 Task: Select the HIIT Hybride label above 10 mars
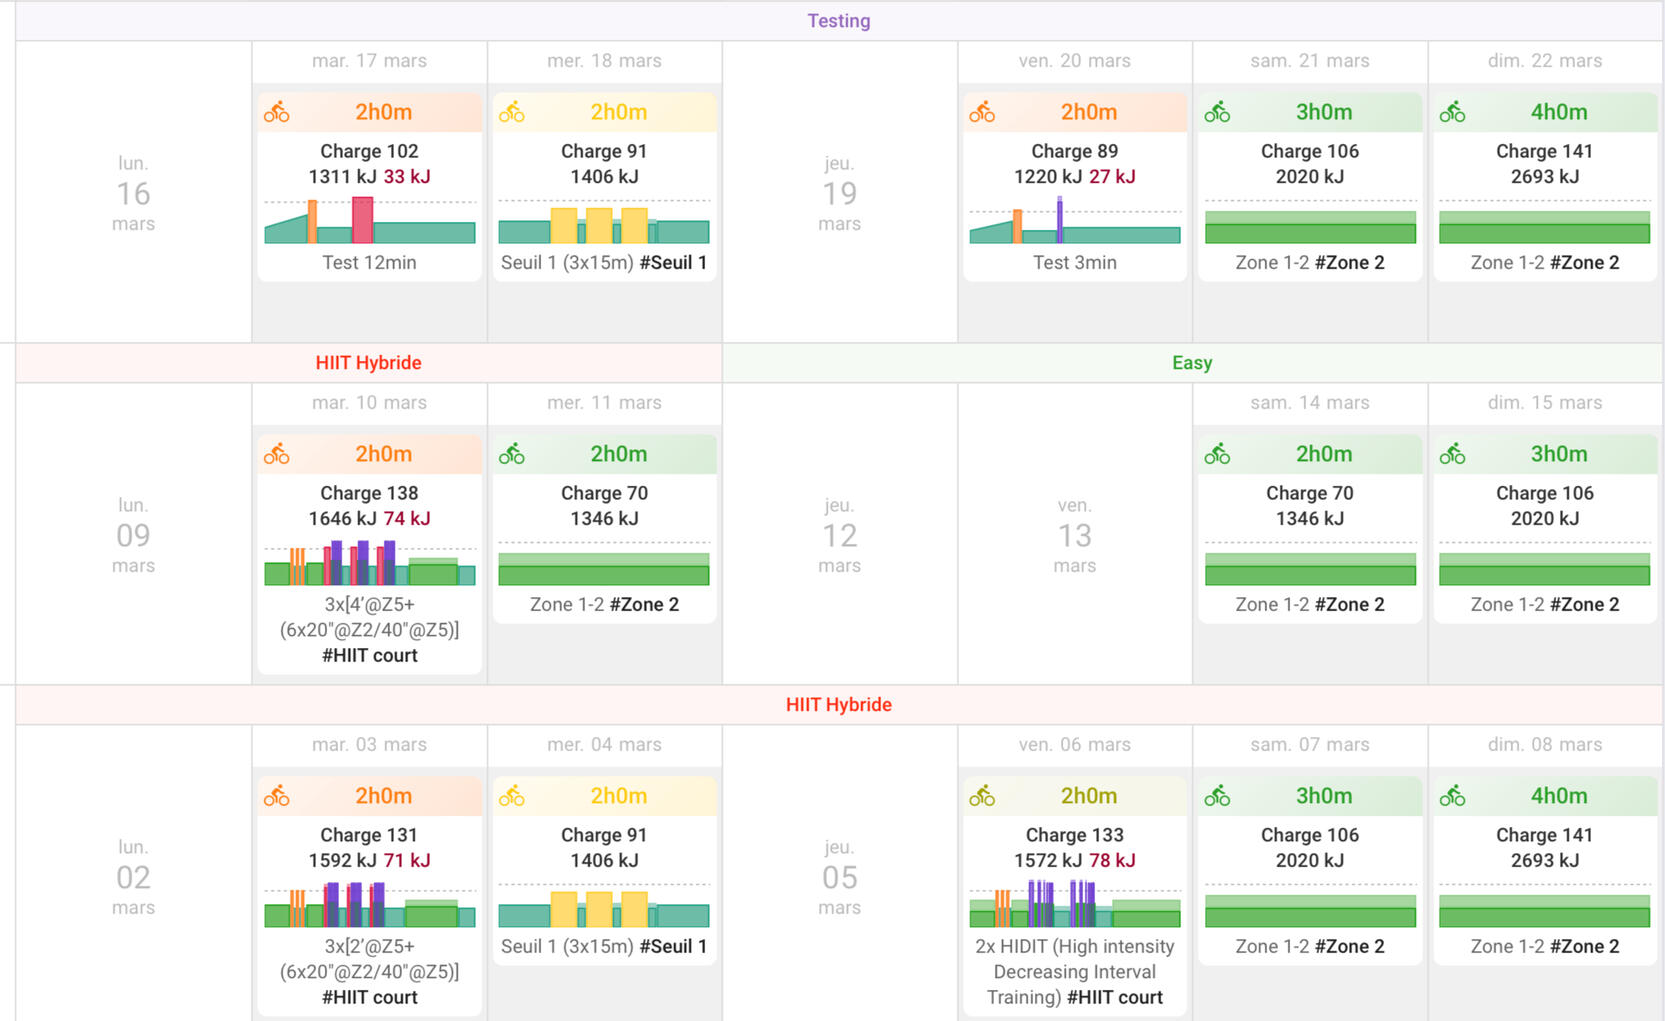tap(368, 363)
